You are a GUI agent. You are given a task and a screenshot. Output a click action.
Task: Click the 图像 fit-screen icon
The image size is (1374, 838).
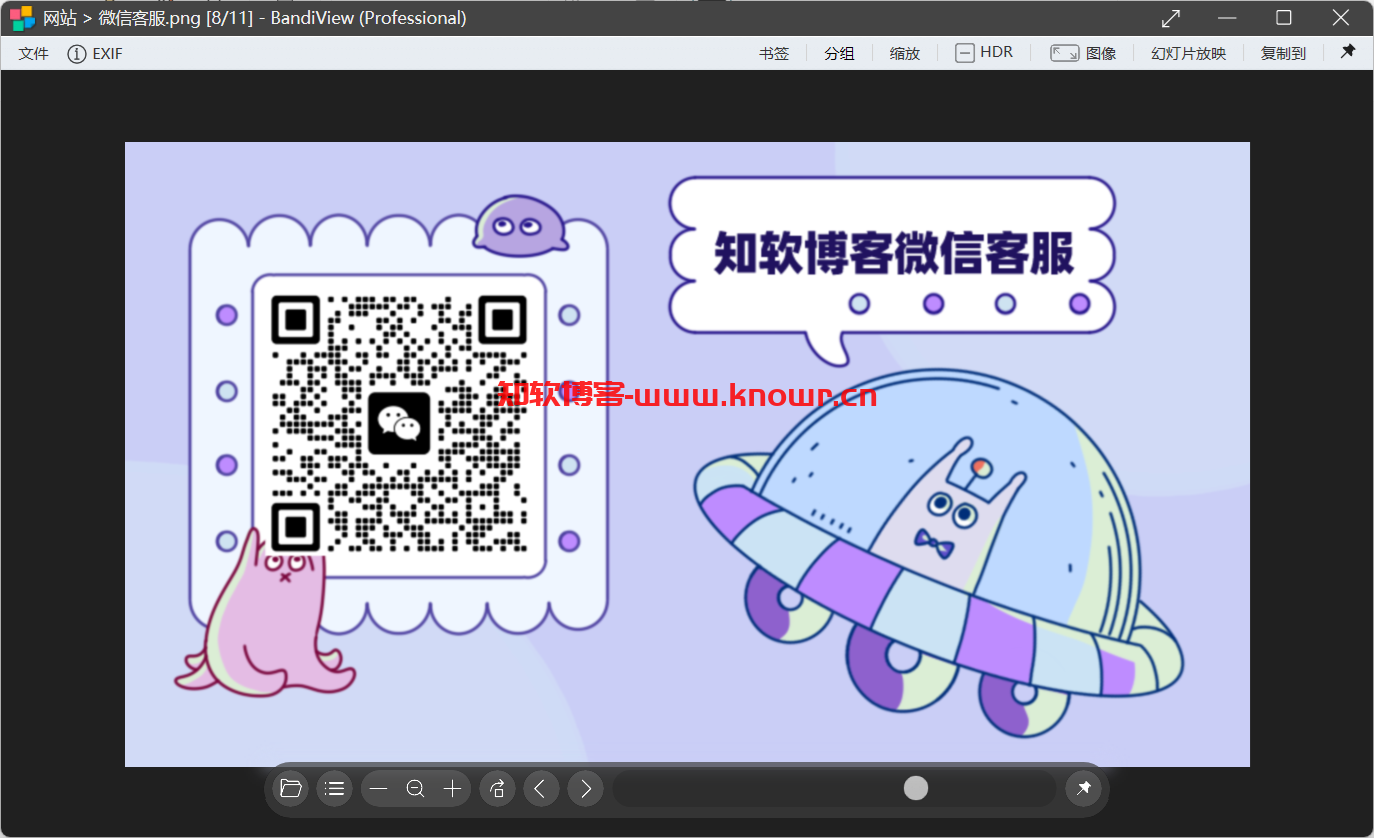click(x=1064, y=53)
